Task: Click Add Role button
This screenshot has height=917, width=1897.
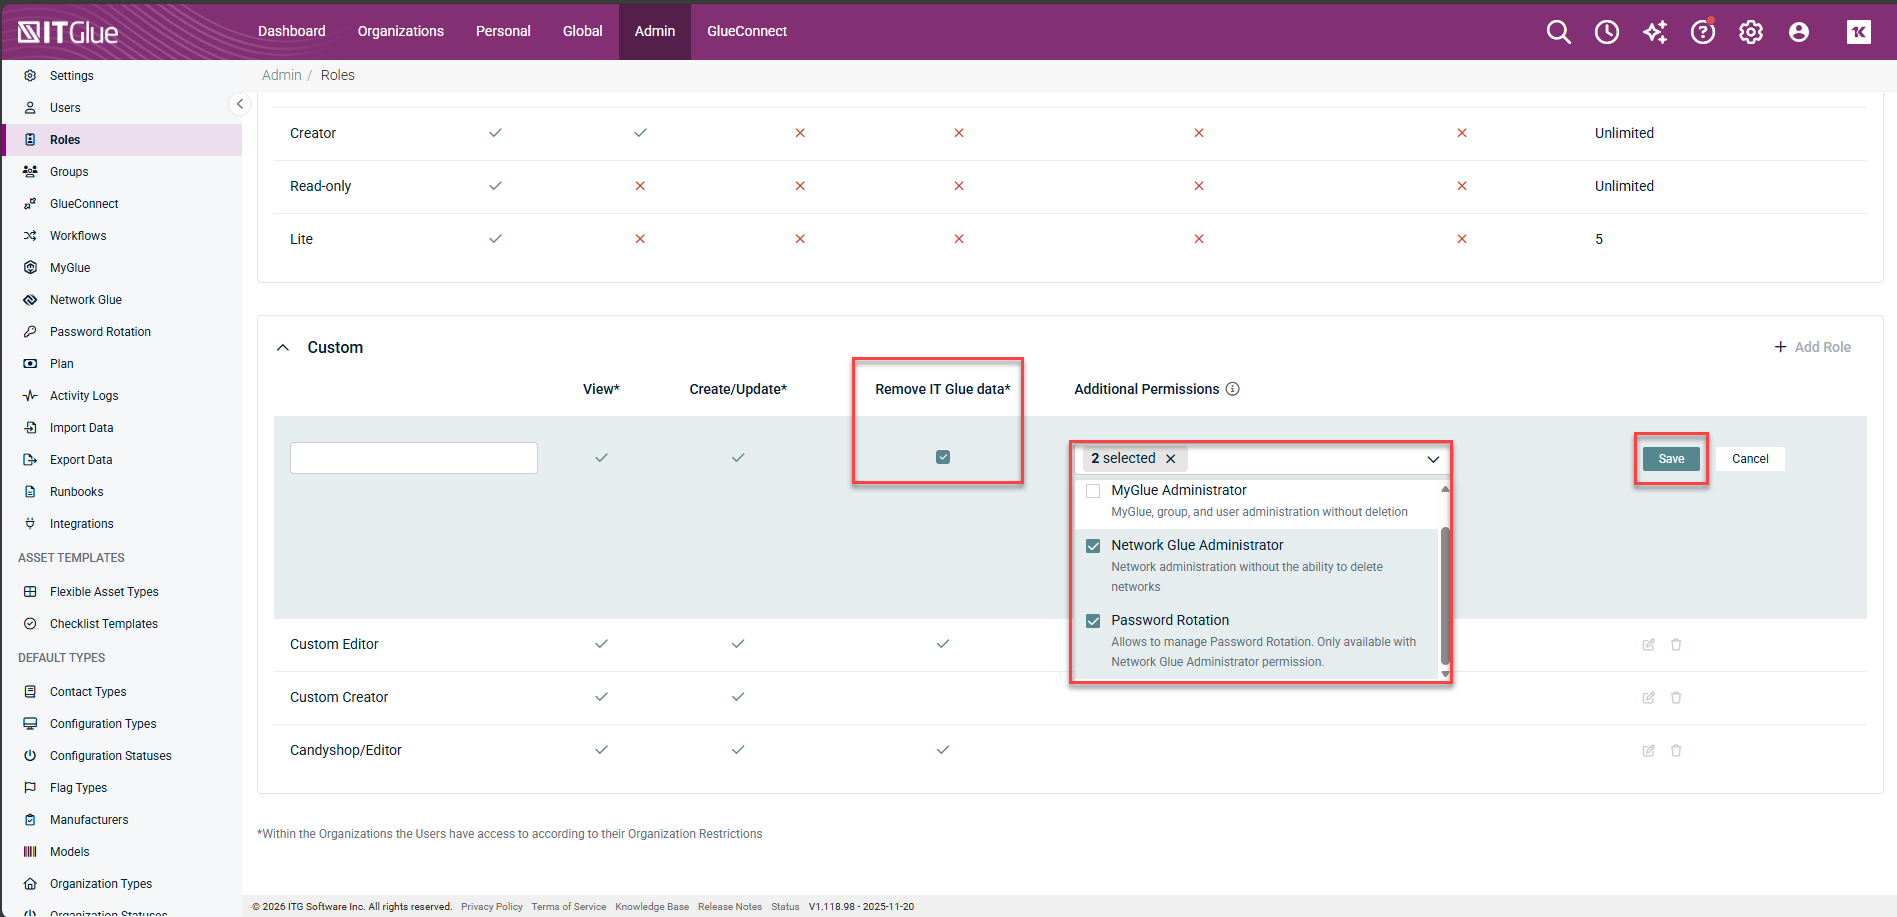Action: tap(1812, 347)
